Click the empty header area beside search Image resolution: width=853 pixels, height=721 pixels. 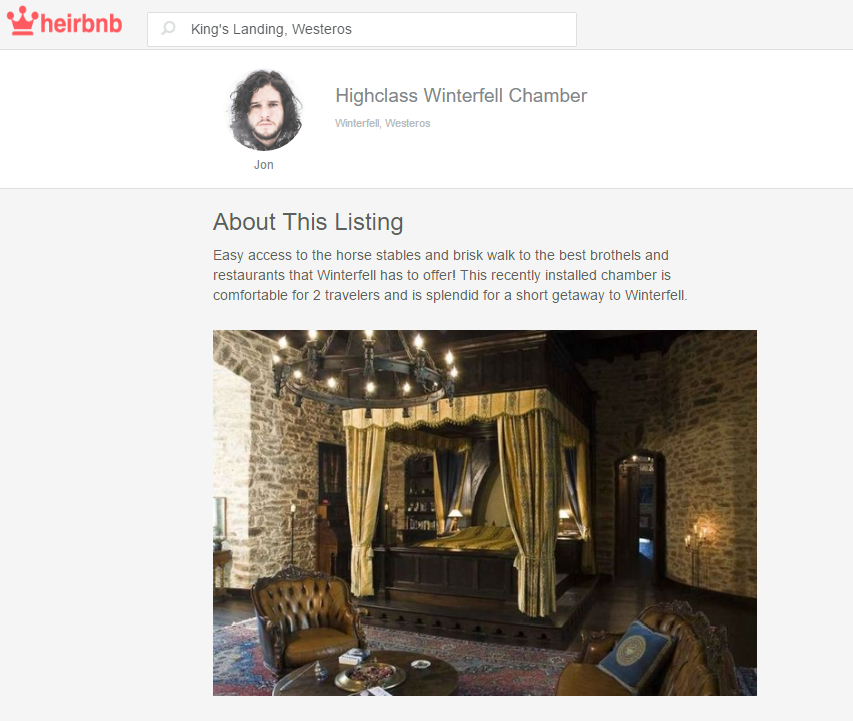click(714, 25)
